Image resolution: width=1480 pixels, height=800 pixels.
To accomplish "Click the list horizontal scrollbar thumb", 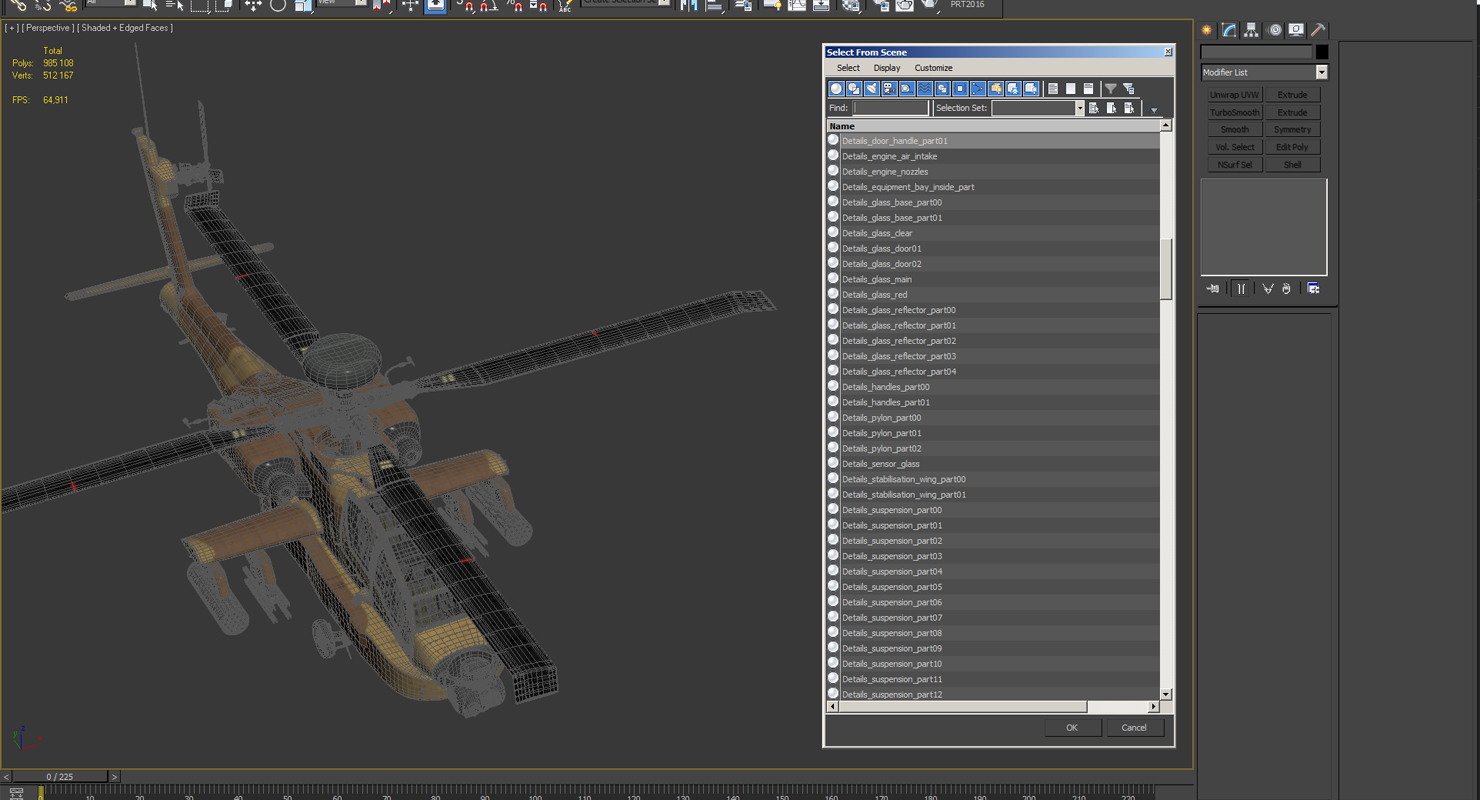I will 963,707.
